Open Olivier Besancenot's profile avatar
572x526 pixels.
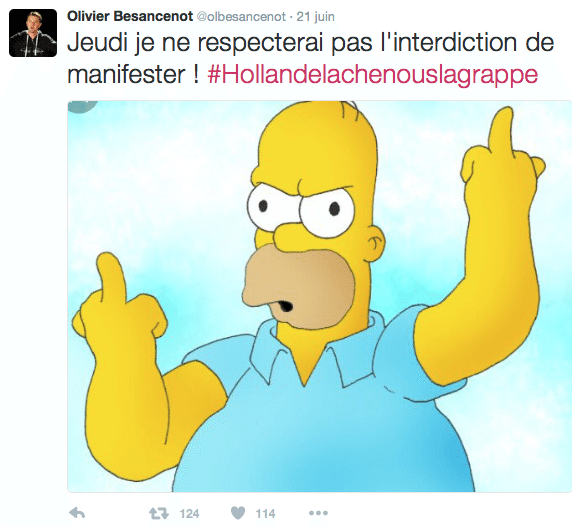(x=33, y=33)
